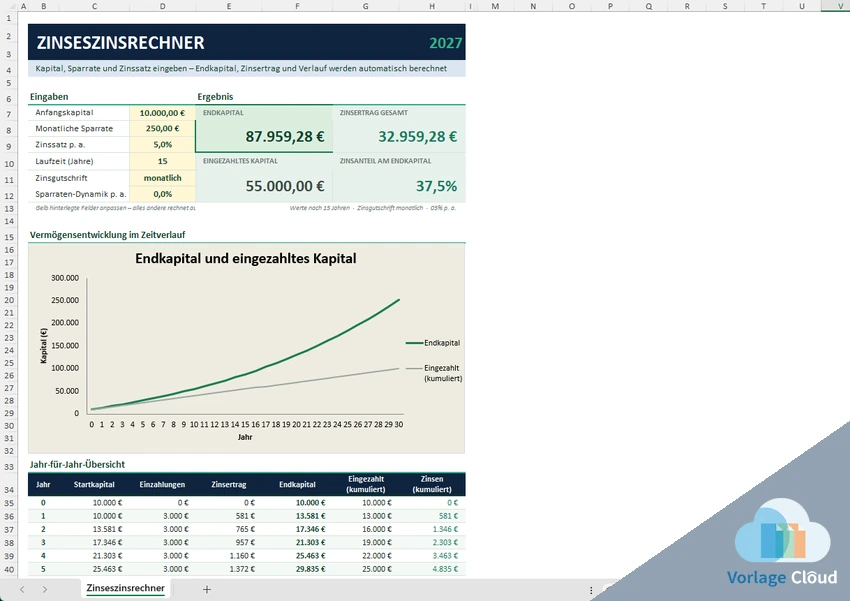Click the Endkapital result 87.959,28 €
850x601 pixels.
point(285,137)
